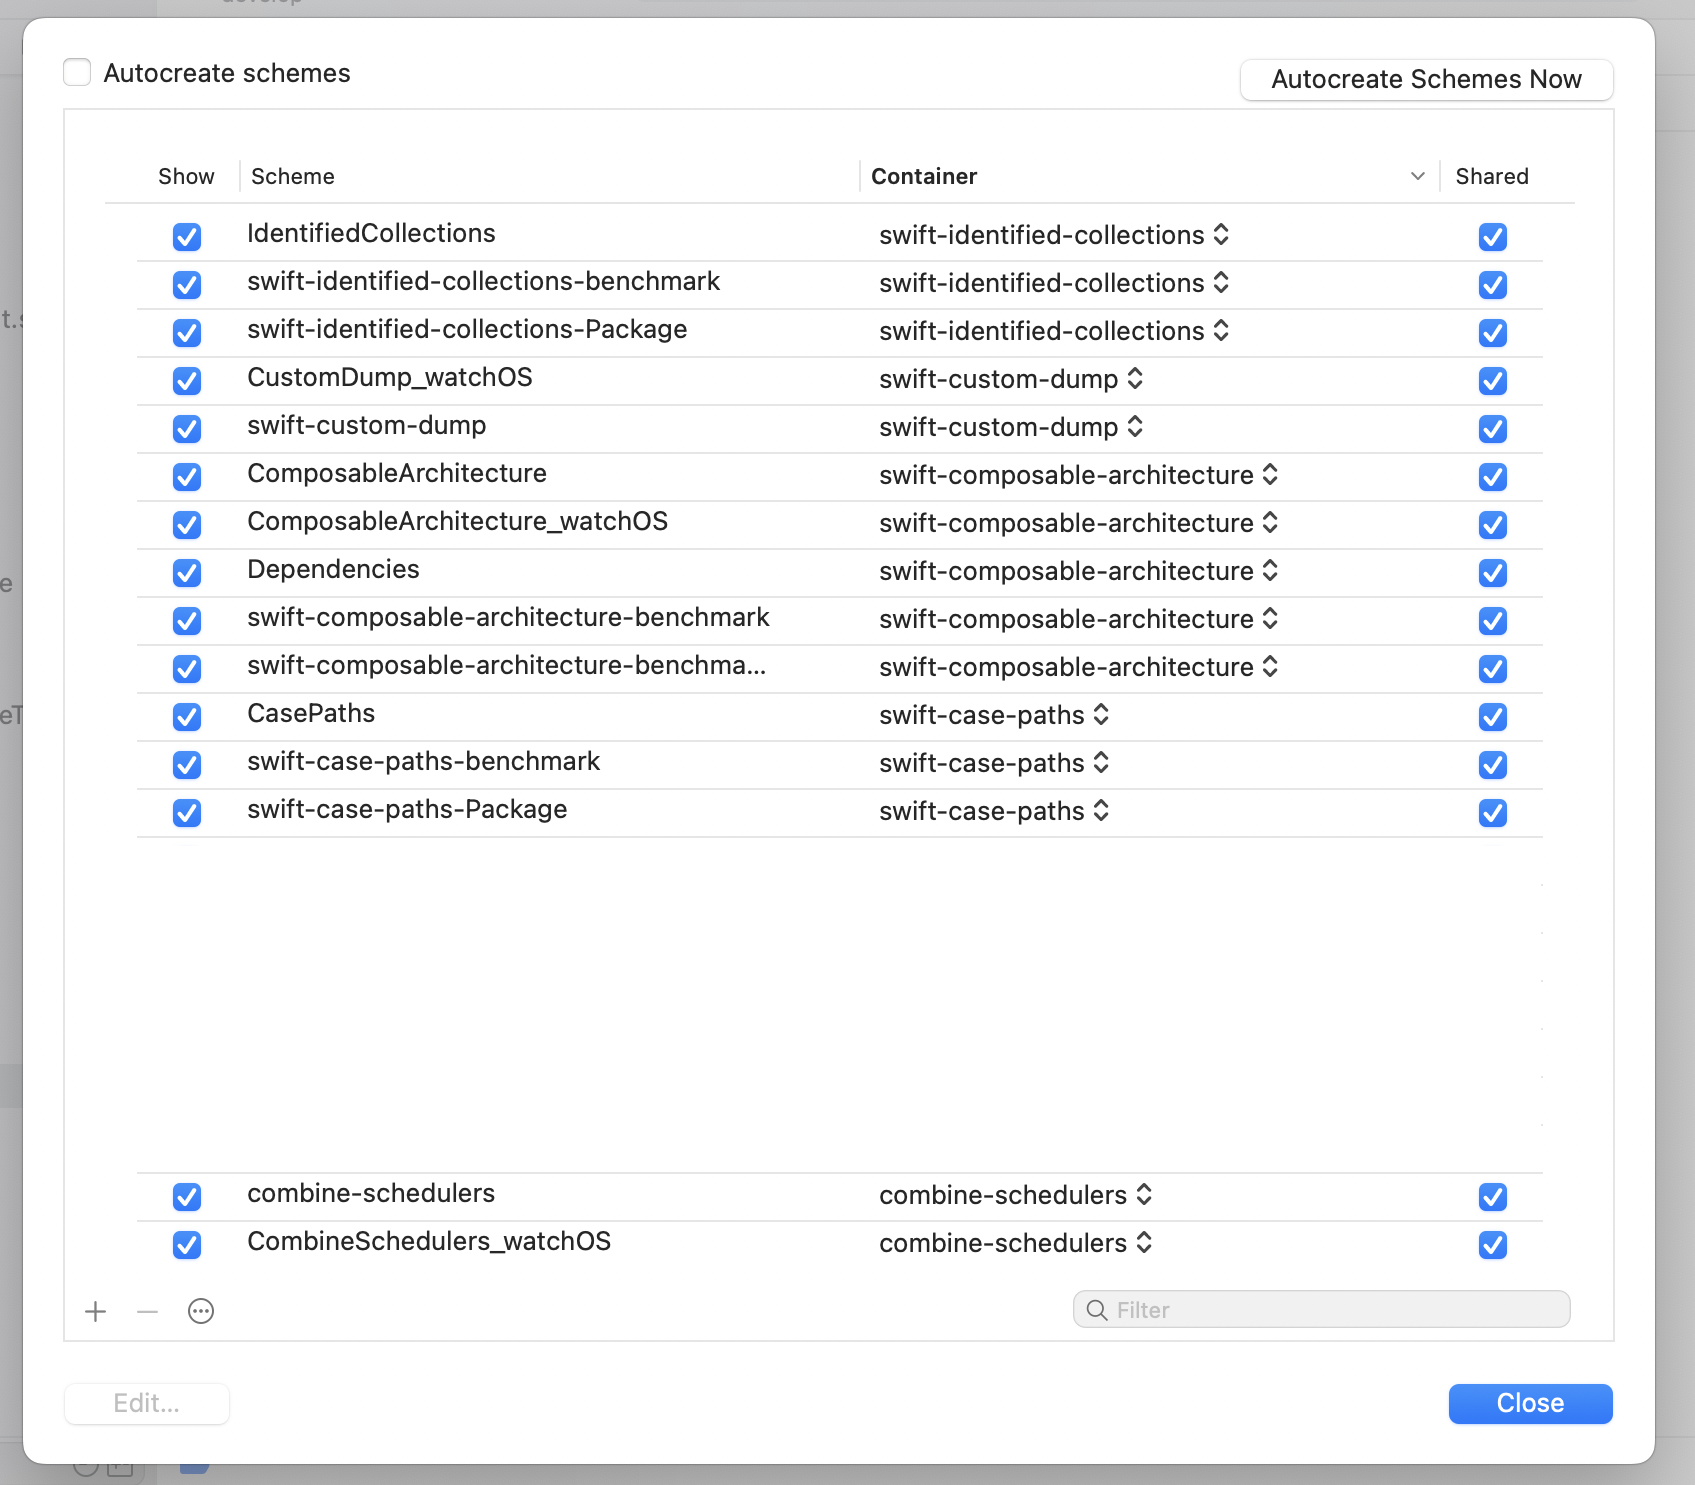1695x1485 pixels.
Task: Click the Close button
Action: click(x=1530, y=1403)
